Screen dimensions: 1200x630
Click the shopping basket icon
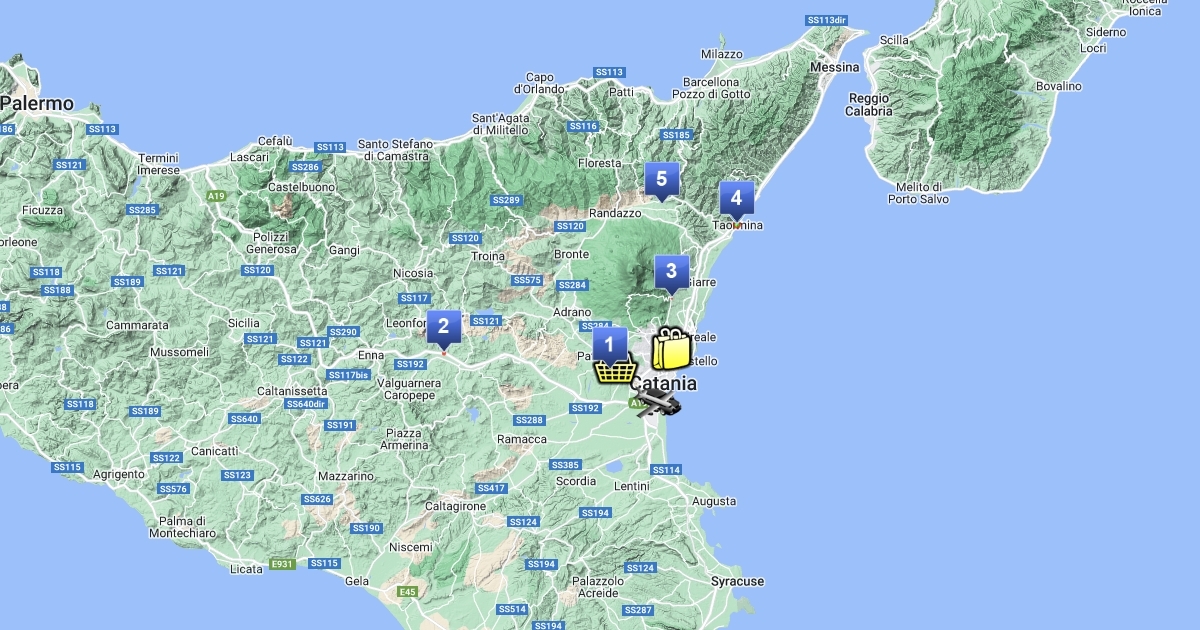[615, 370]
